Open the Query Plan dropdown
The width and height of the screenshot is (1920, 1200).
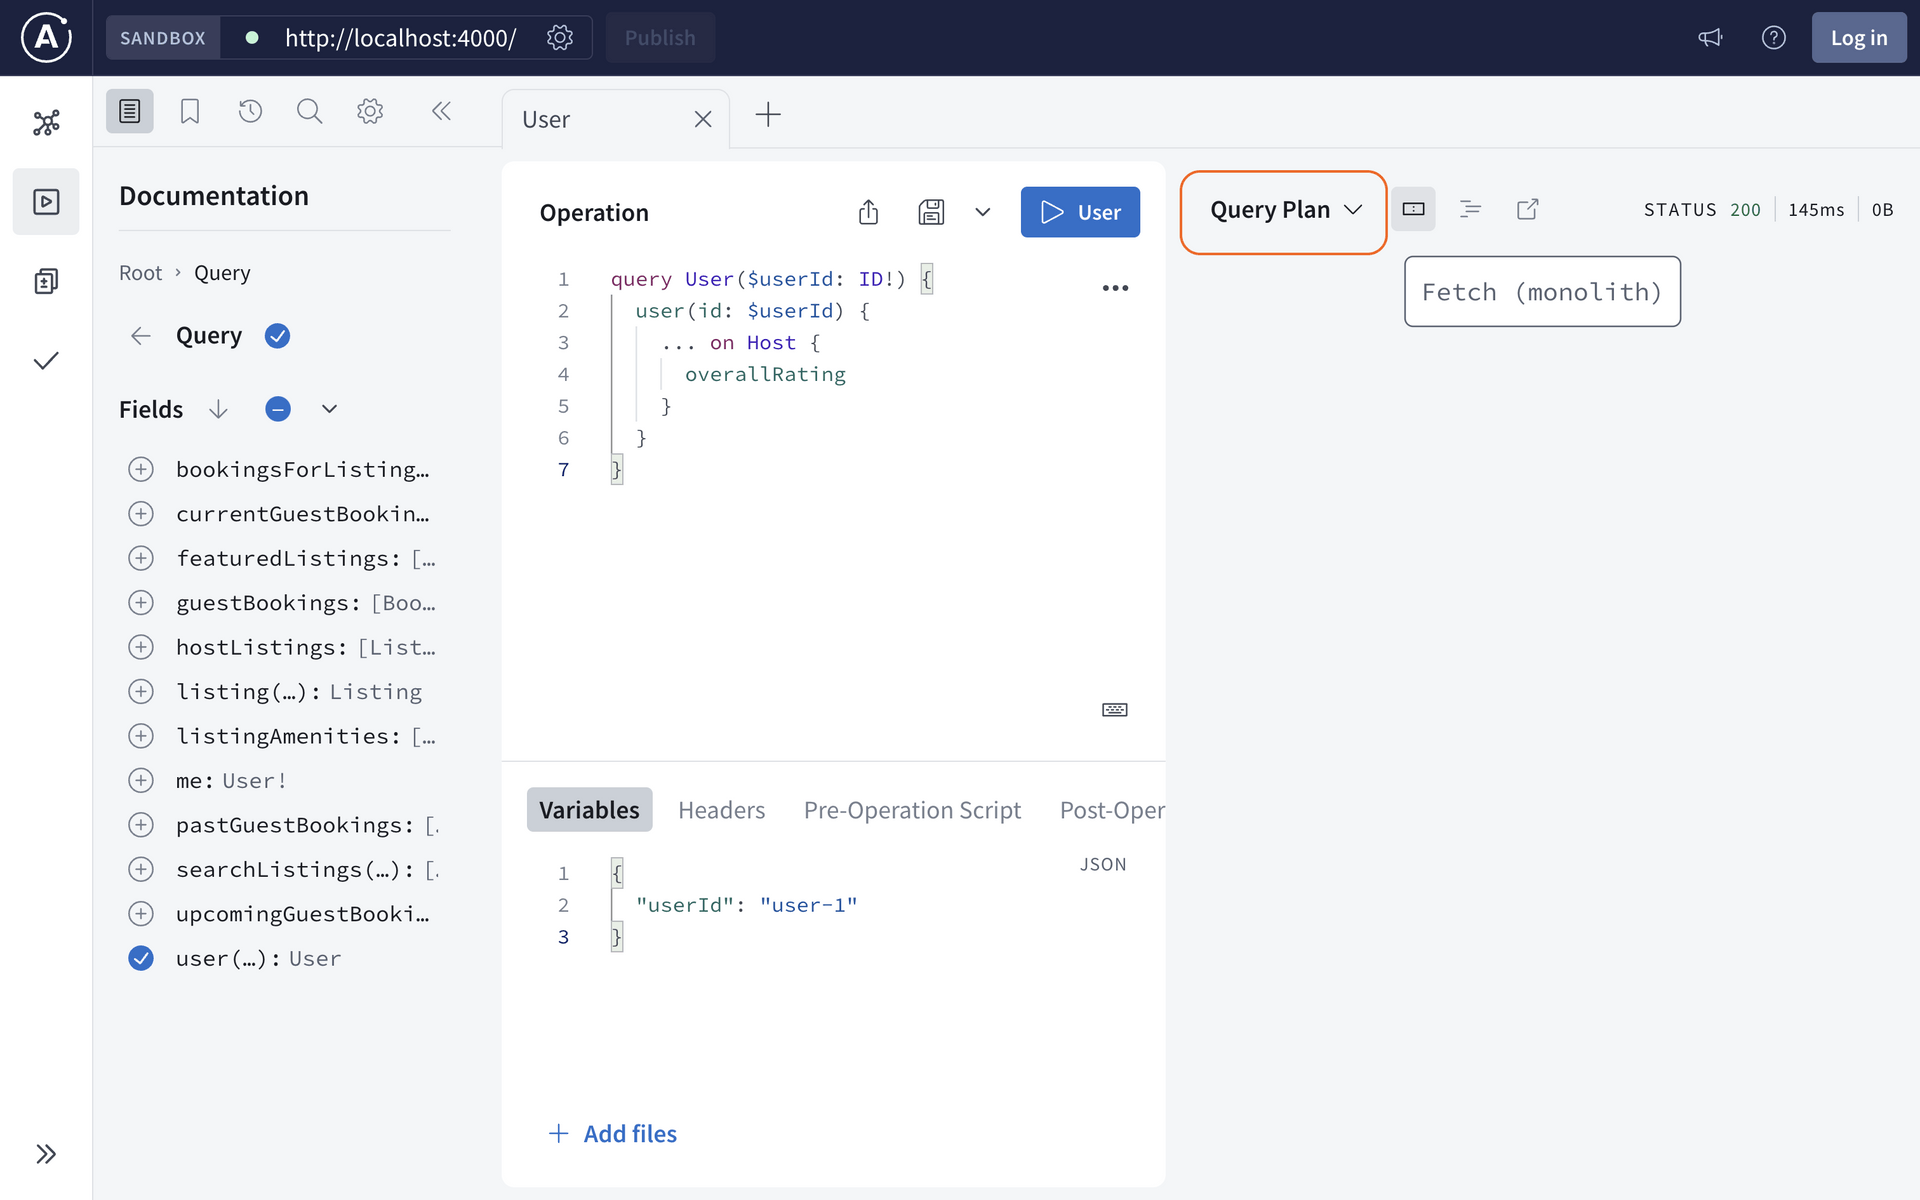tap(1283, 211)
